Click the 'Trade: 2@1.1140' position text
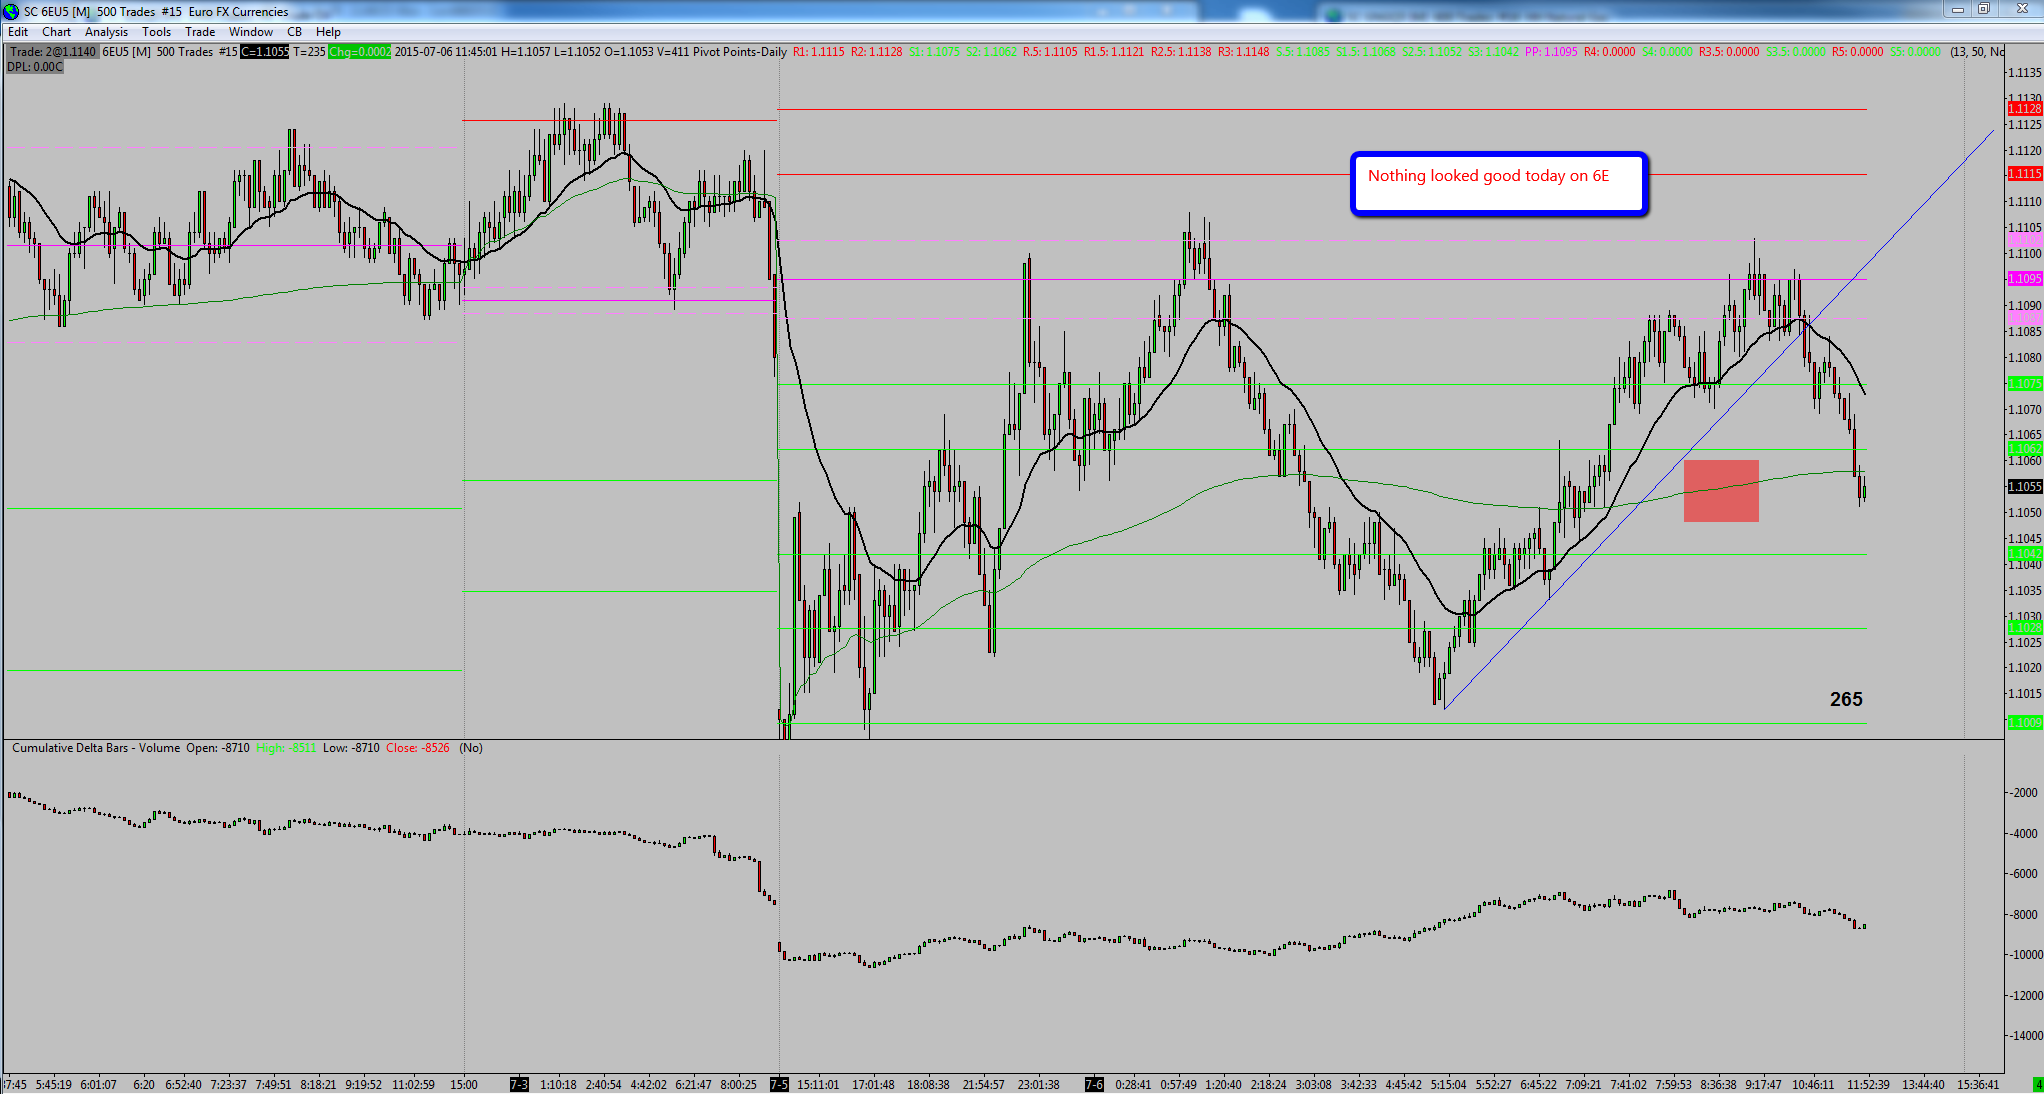The width and height of the screenshot is (2044, 1094). pyautogui.click(x=53, y=52)
